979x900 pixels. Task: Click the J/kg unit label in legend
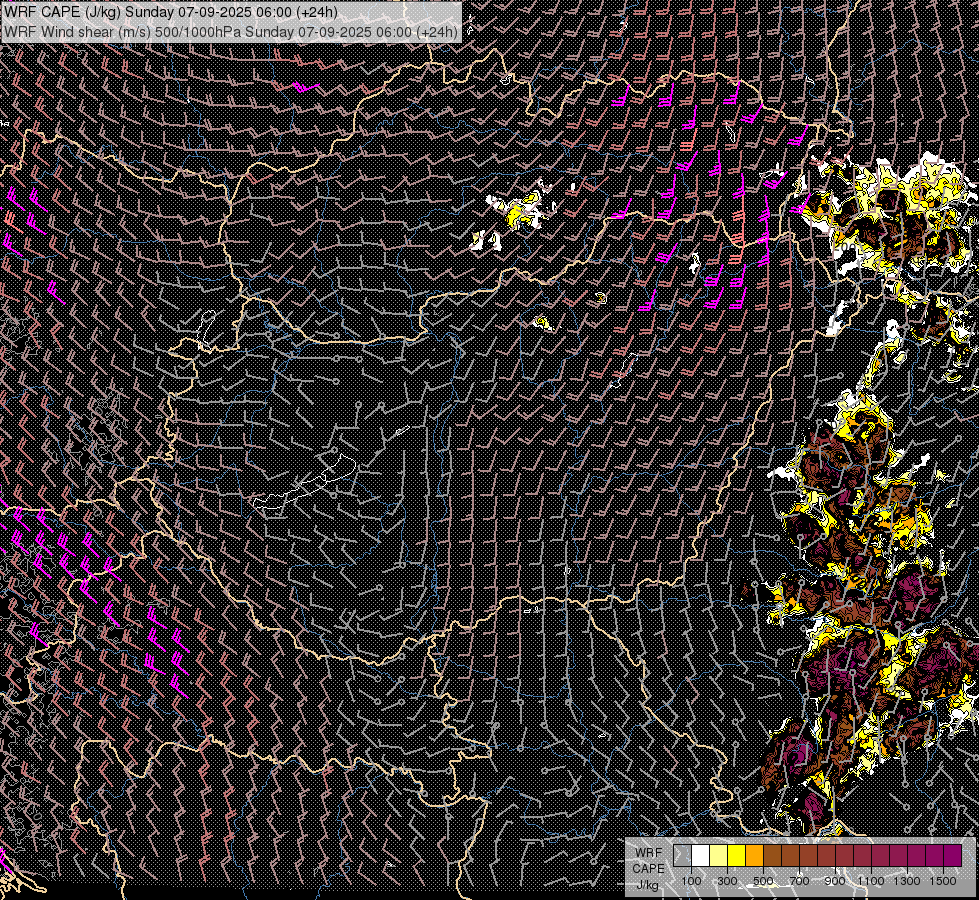click(x=648, y=886)
